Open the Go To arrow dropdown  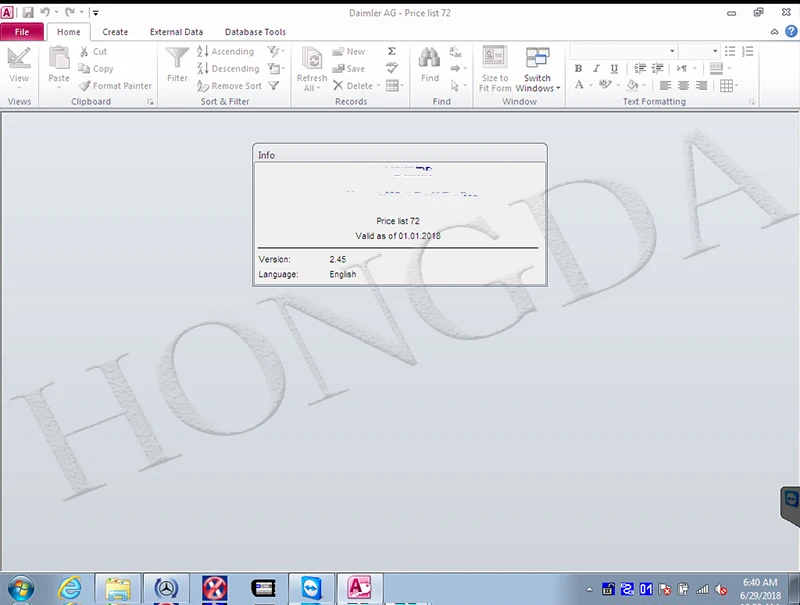point(459,68)
